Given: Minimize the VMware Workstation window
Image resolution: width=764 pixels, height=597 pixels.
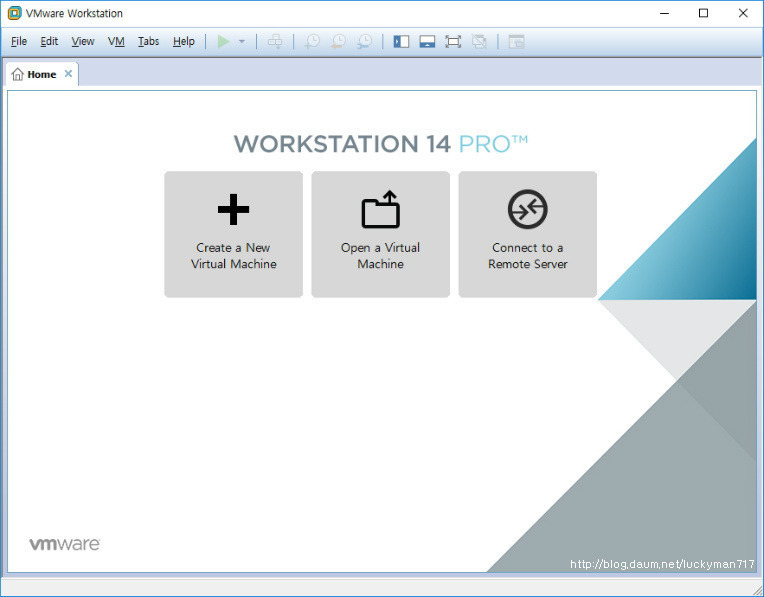Looking at the screenshot, I should coord(665,13).
